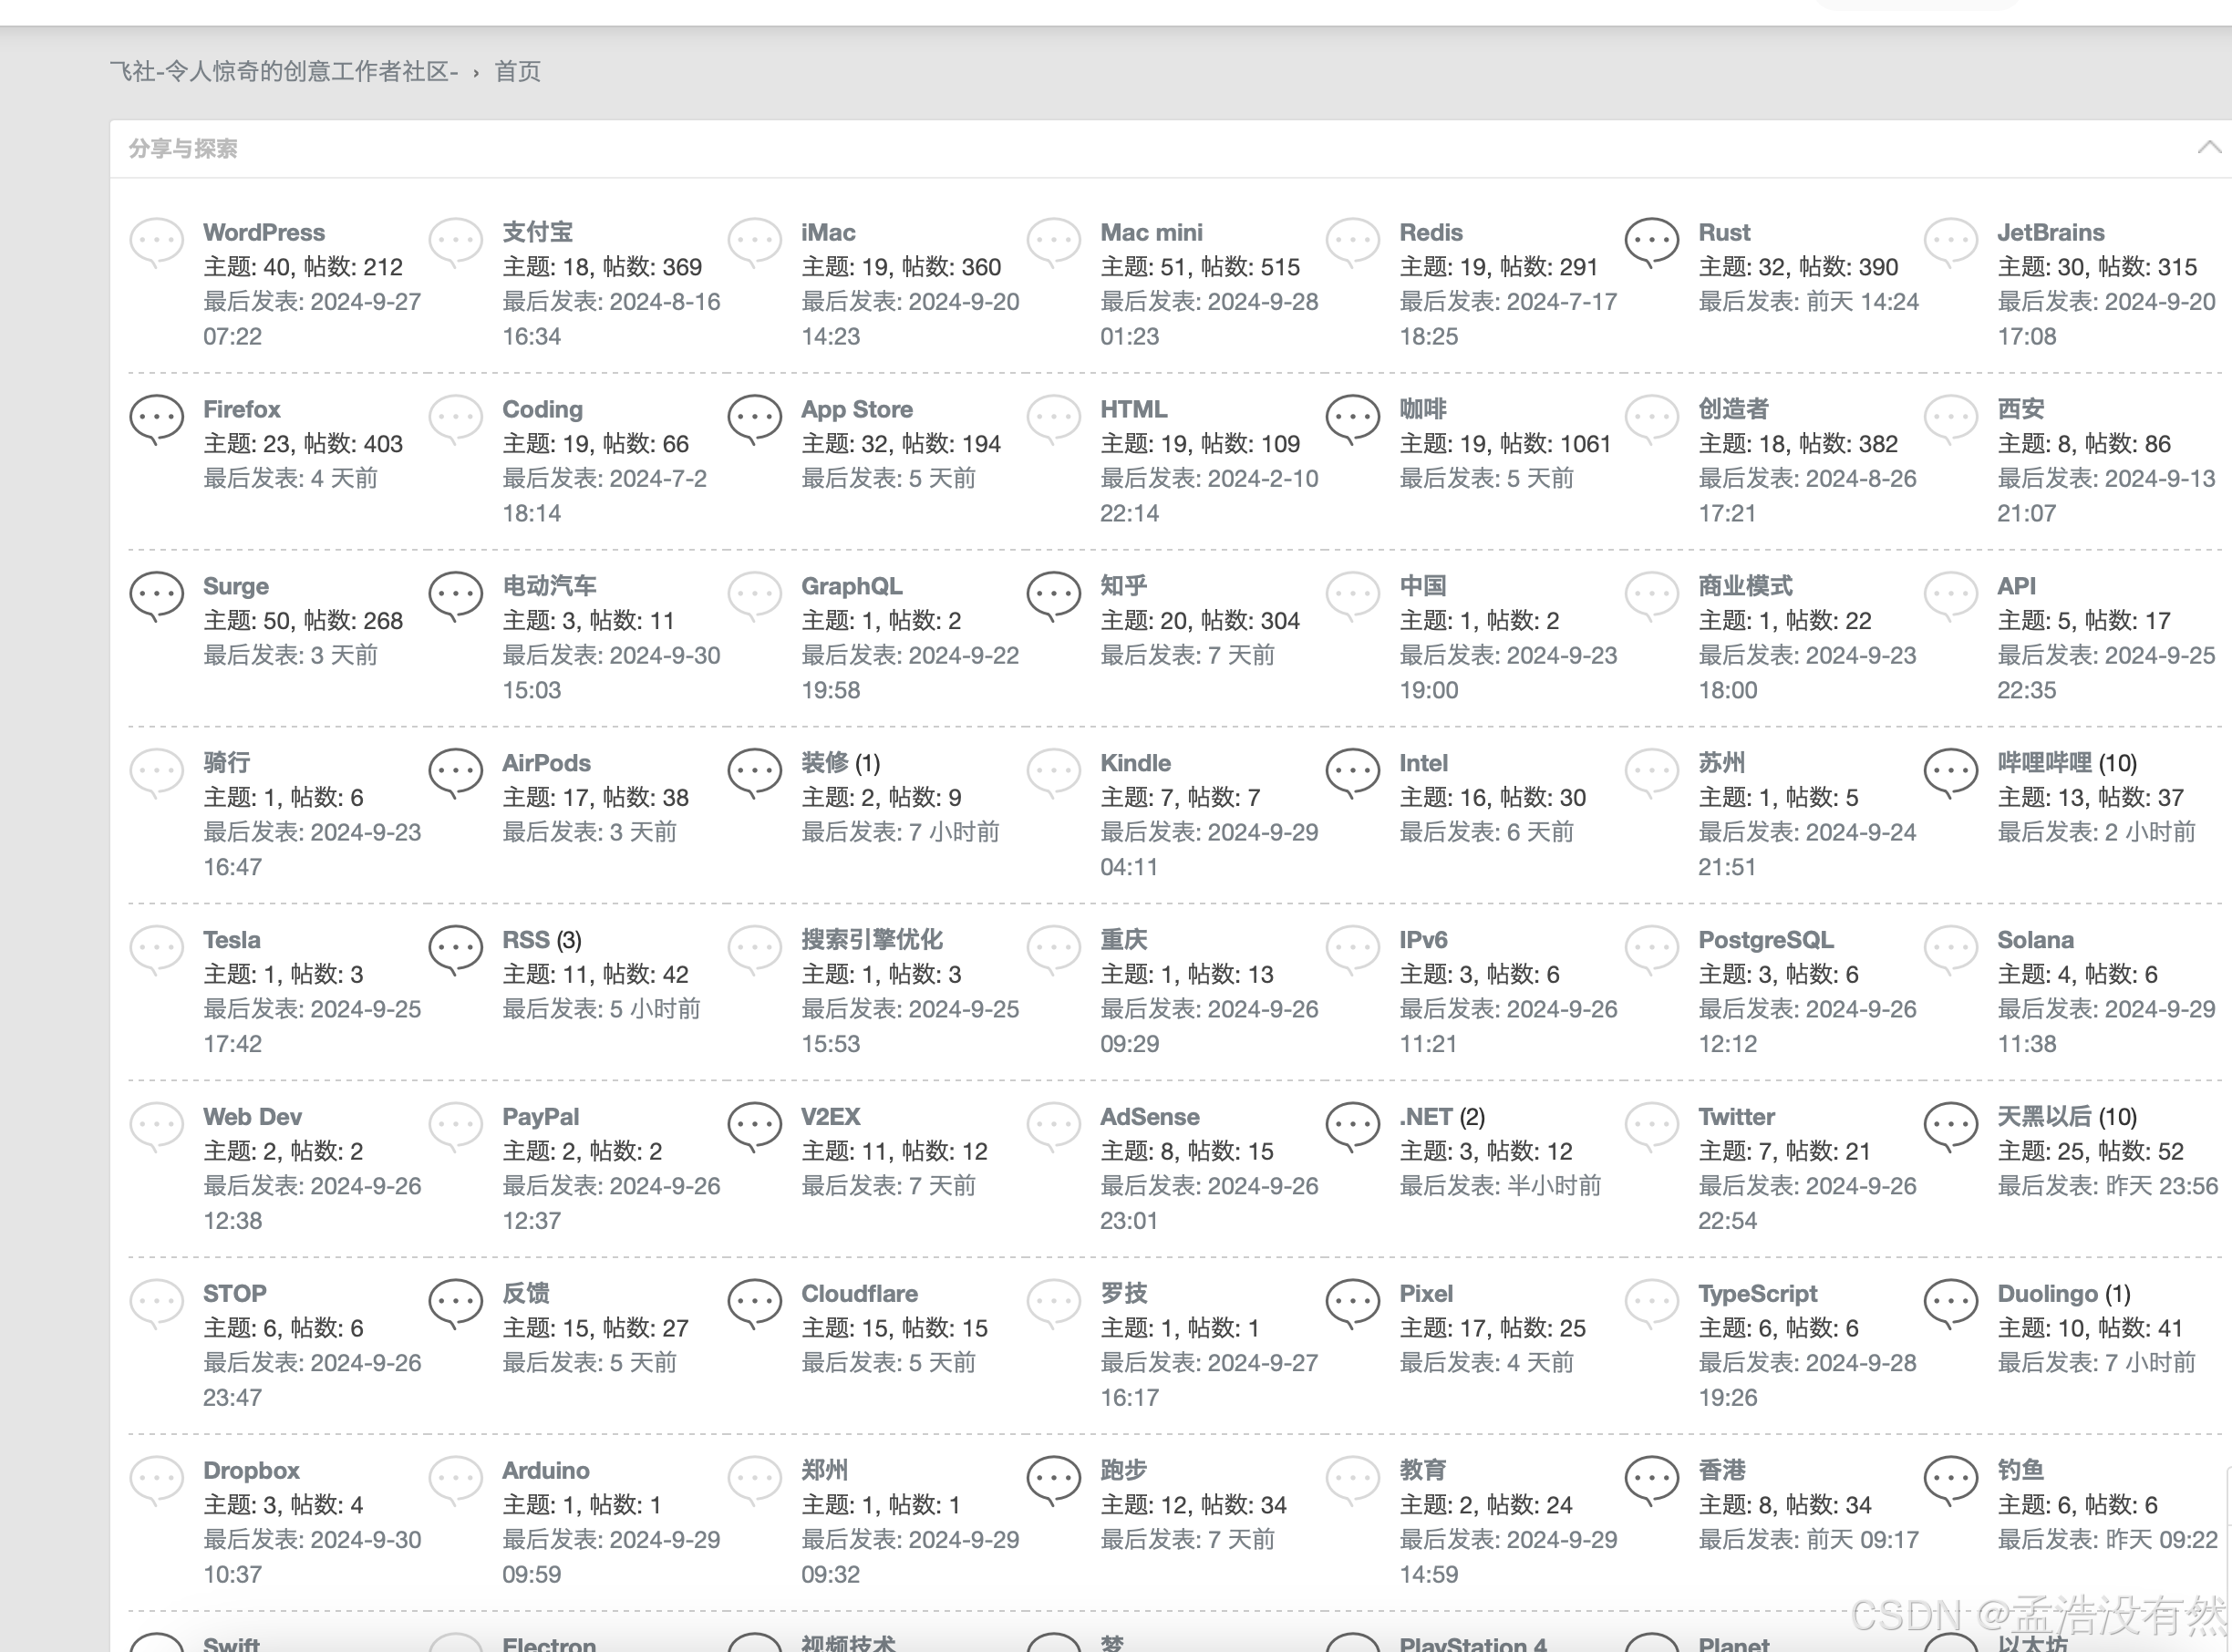The image size is (2232, 1652).
Task: Open the .NET forum link
Action: pos(1425,1117)
